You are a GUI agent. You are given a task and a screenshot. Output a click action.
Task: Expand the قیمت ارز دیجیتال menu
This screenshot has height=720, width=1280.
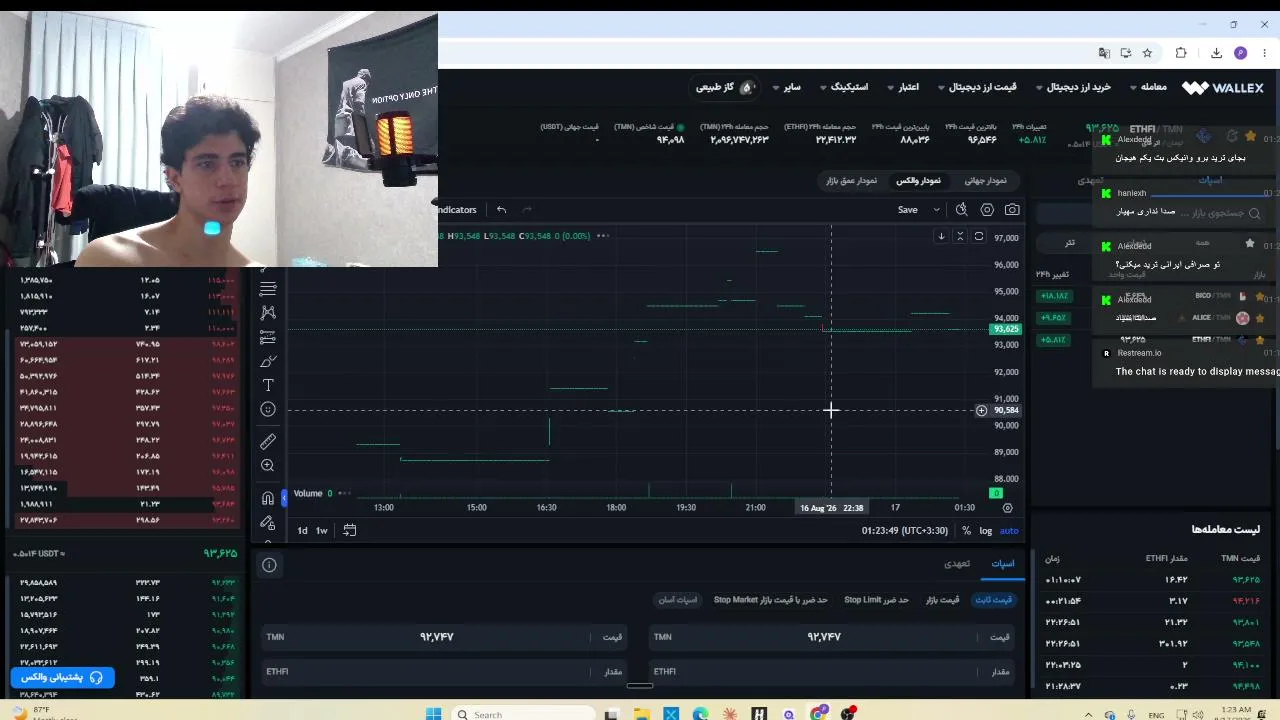coord(977,87)
